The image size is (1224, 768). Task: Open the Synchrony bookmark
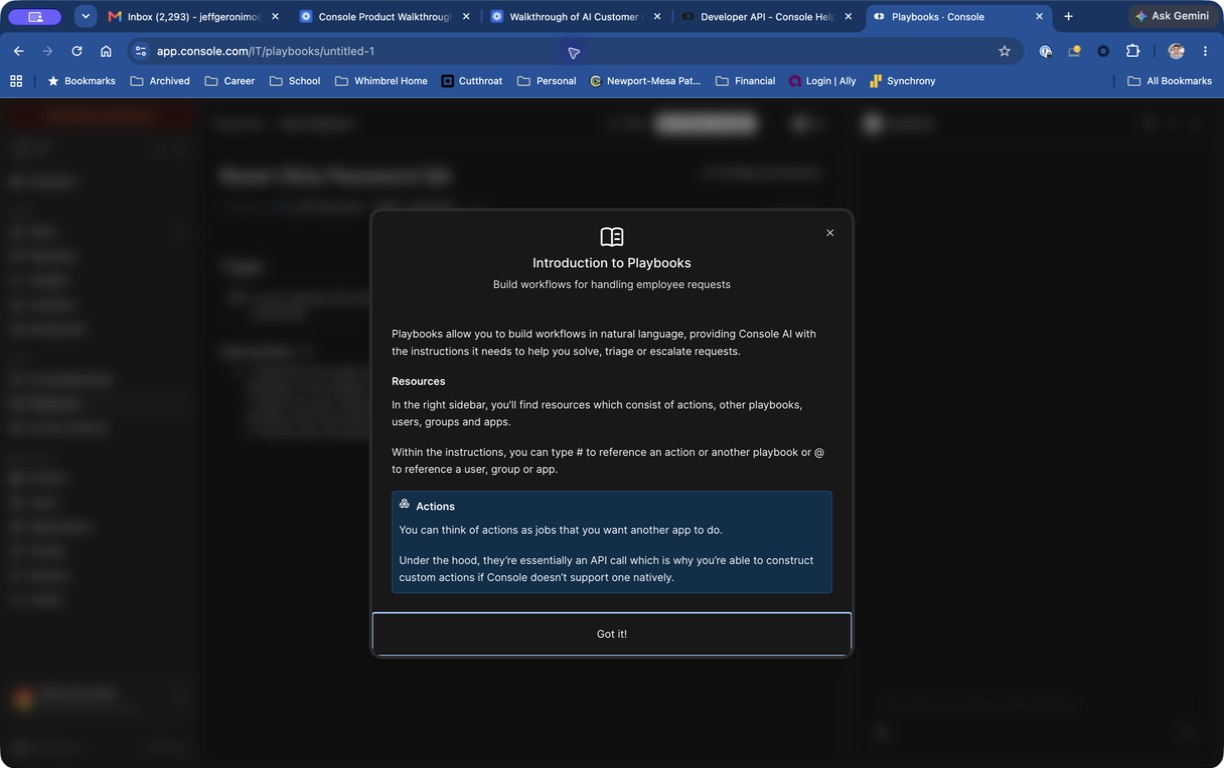pos(903,81)
